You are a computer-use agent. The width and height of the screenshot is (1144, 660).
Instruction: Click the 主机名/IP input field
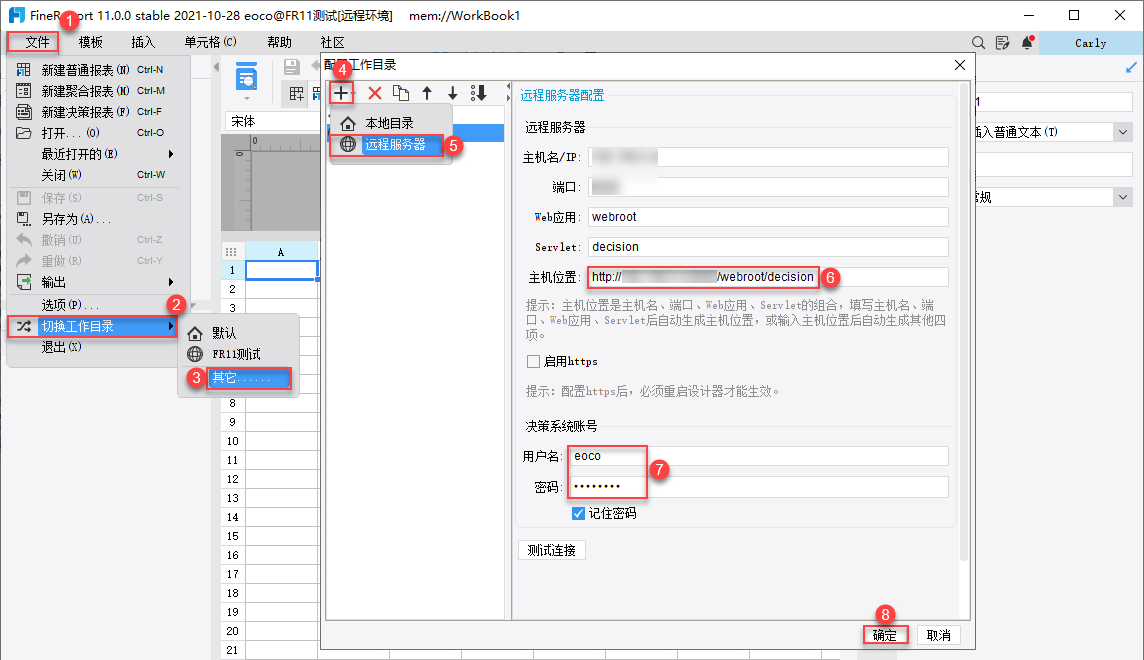768,157
